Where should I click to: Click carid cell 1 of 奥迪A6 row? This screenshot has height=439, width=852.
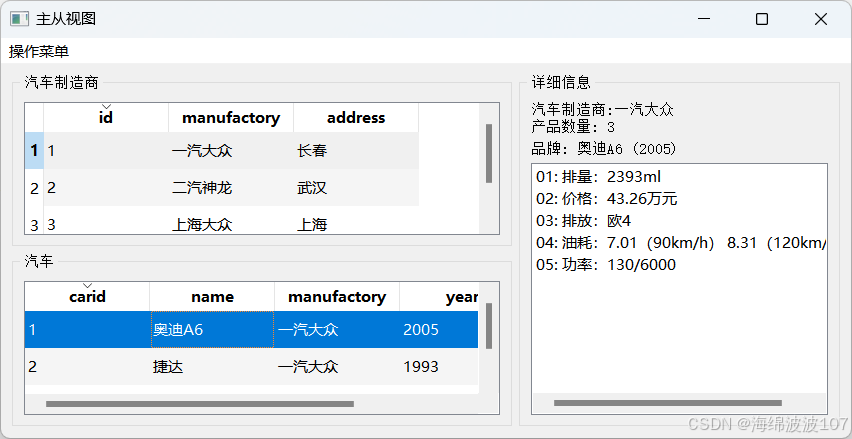coord(87,329)
